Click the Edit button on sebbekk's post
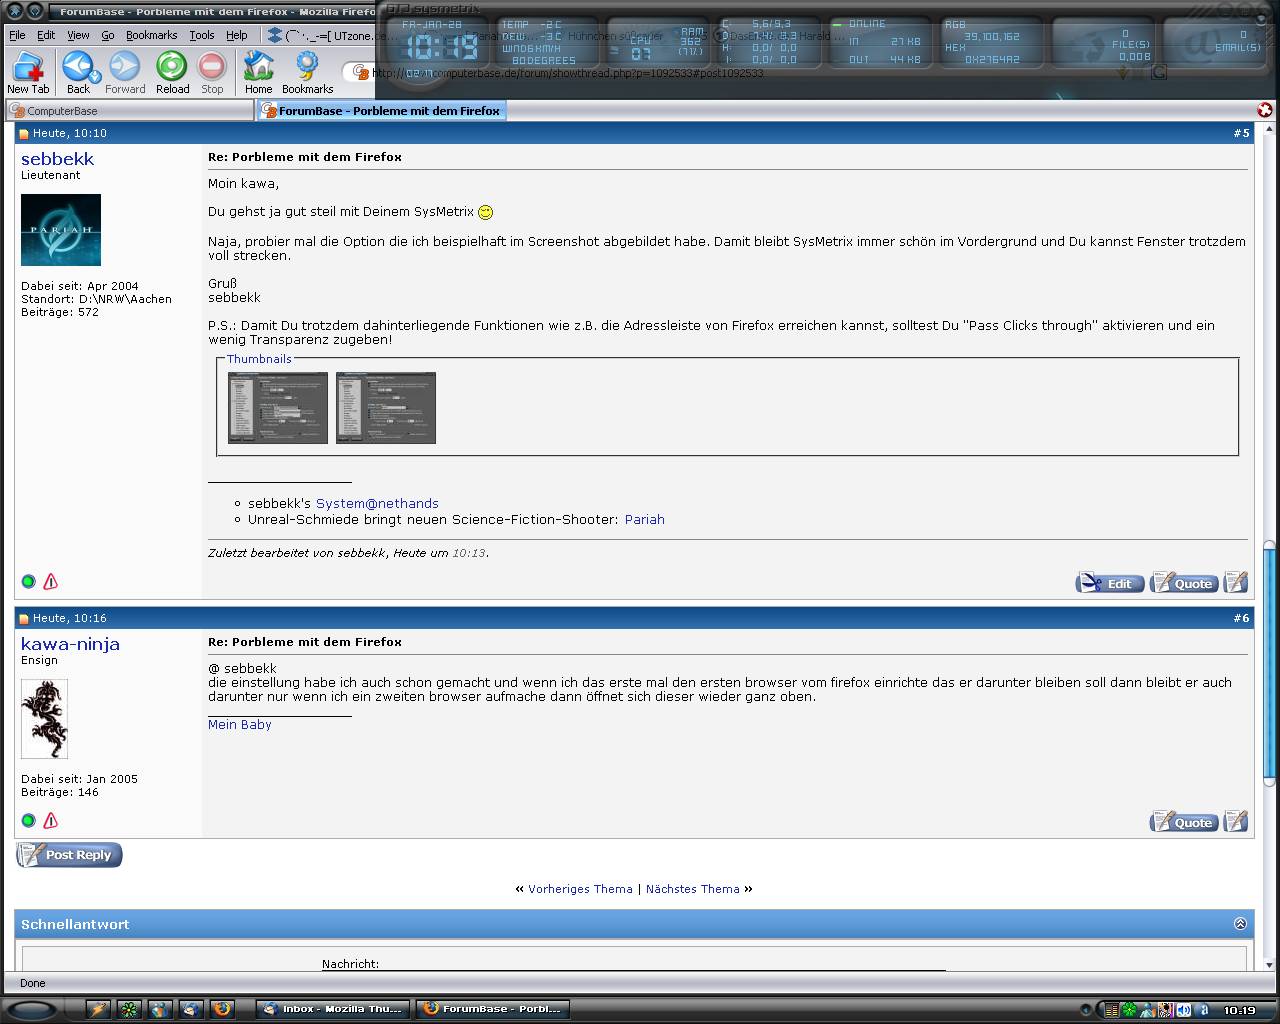The image size is (1280, 1024). coord(1110,583)
